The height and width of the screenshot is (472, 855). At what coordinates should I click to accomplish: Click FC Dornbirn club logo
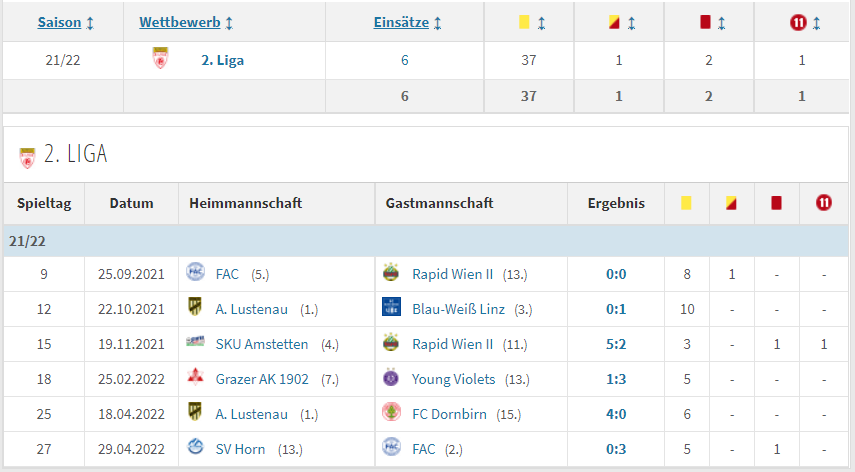[392, 412]
